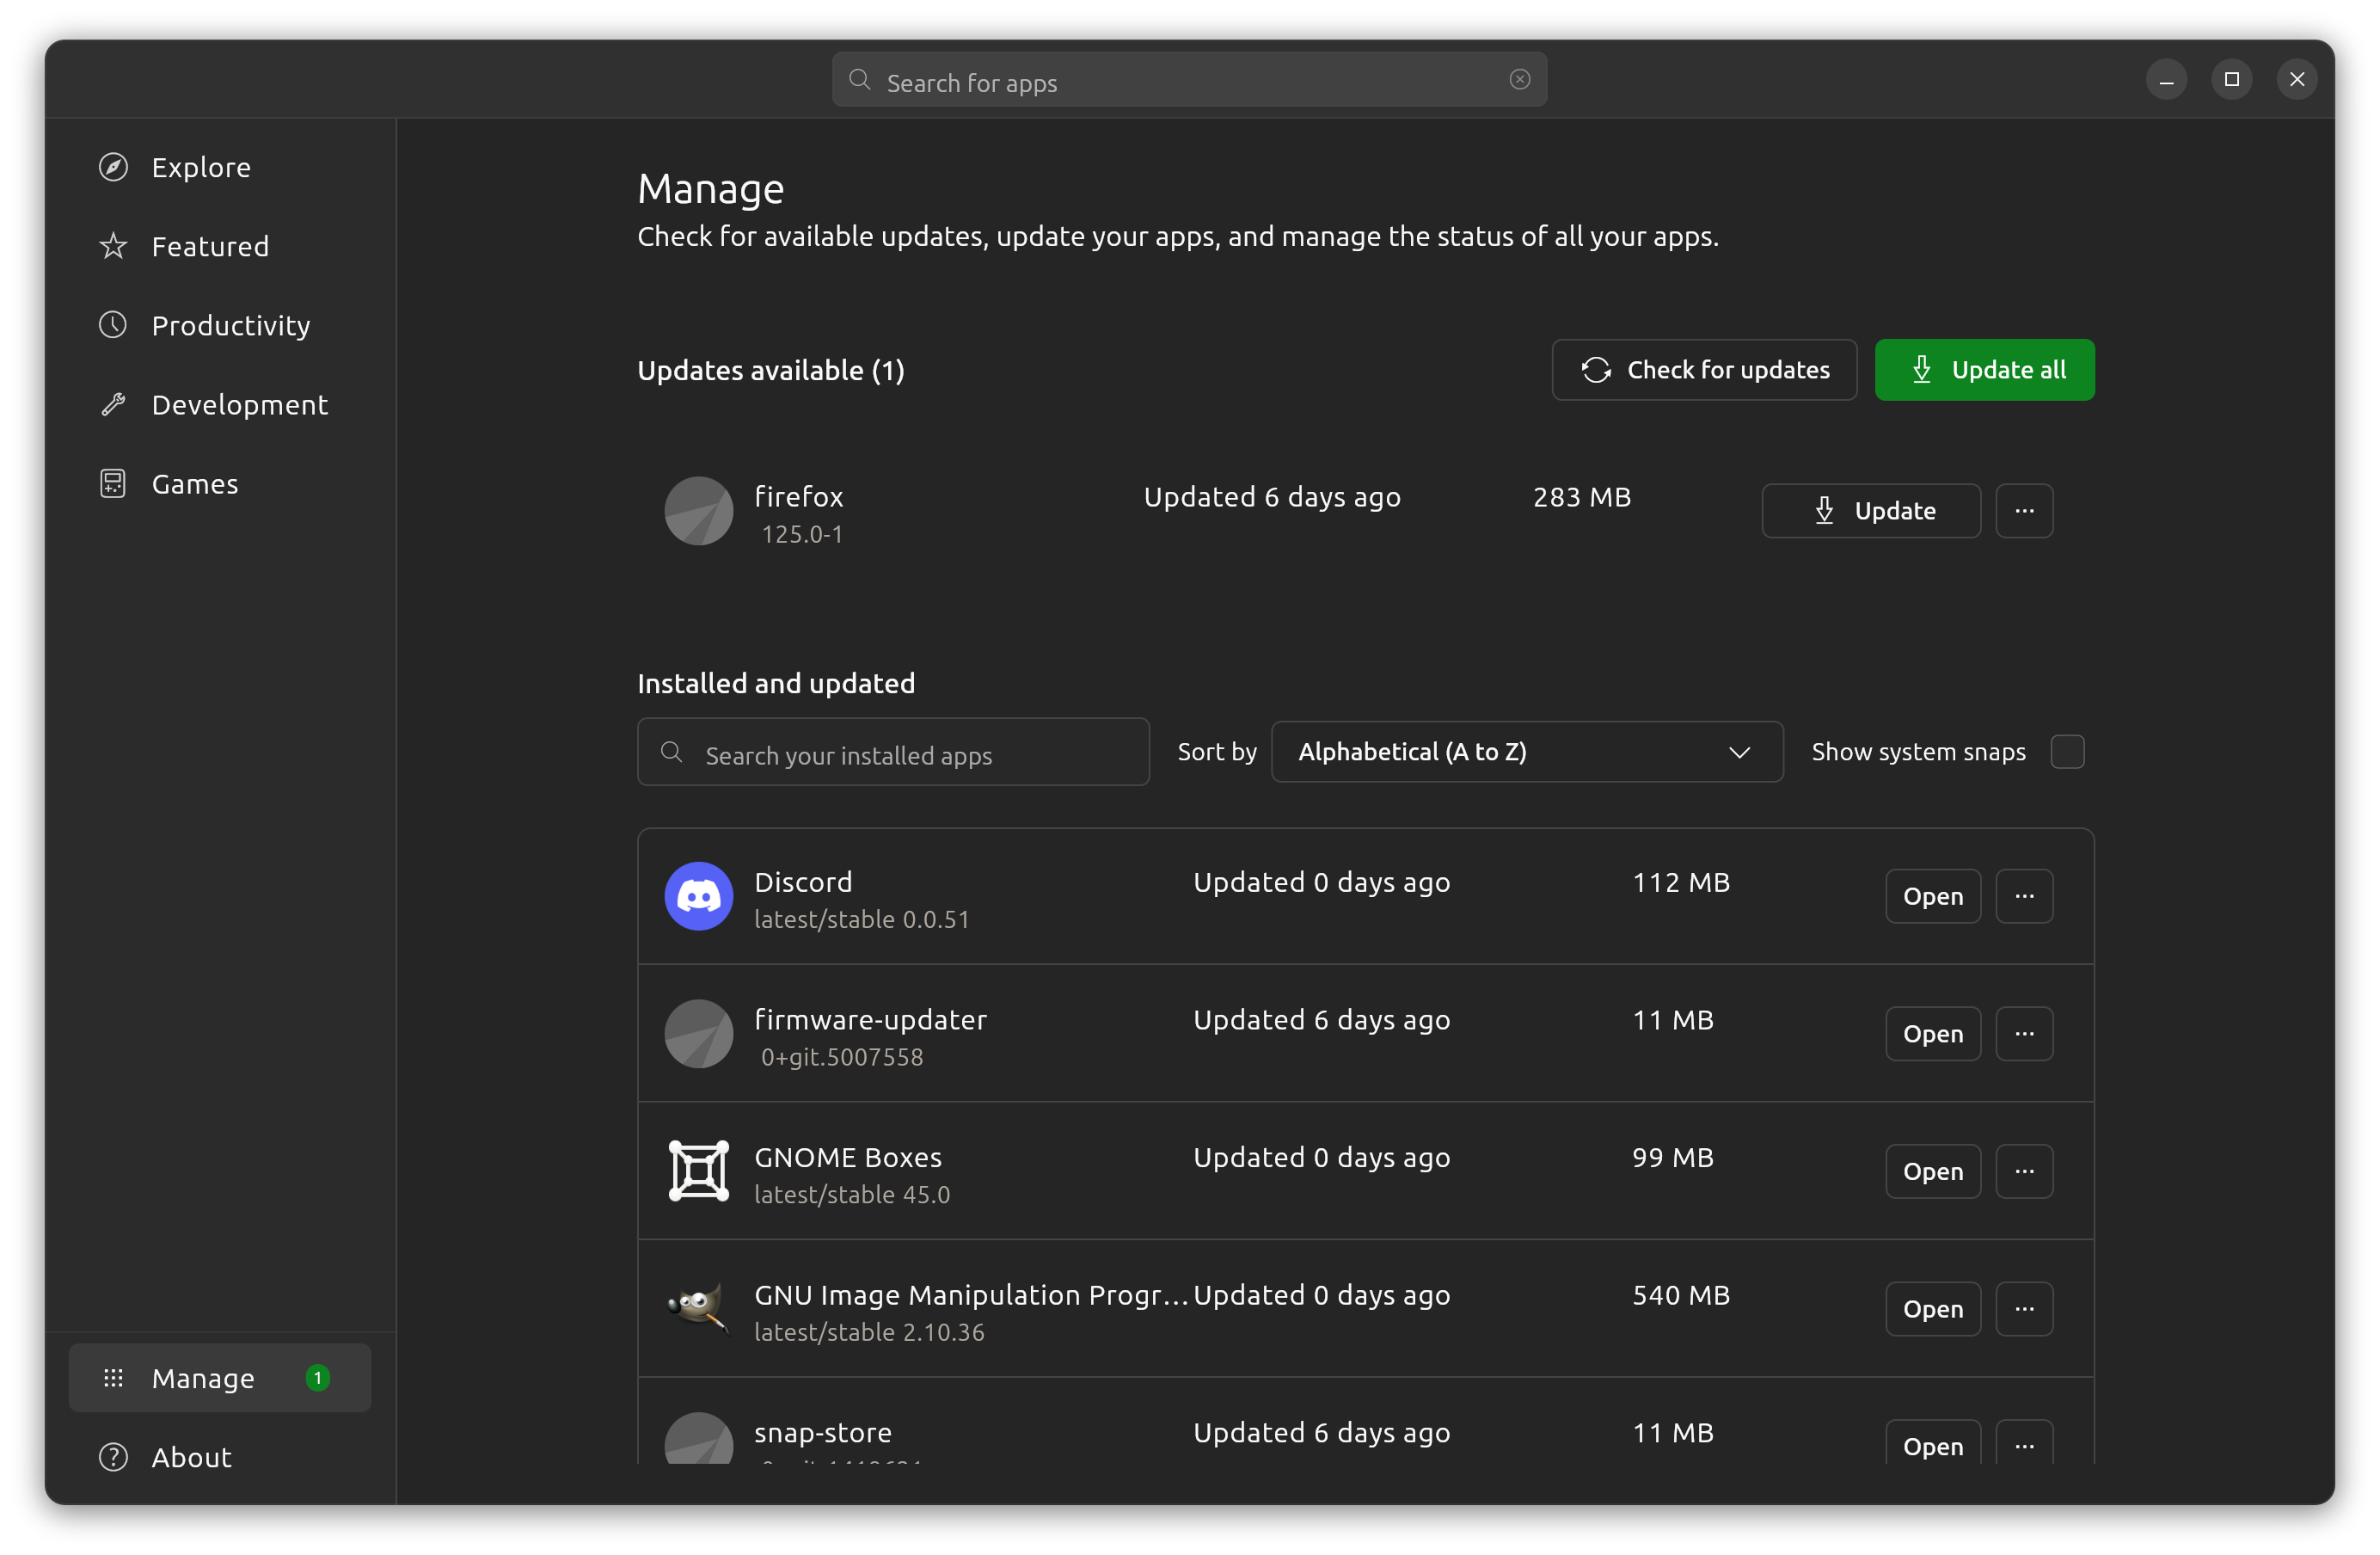Update firefox to version 125.0-1

tap(1871, 511)
